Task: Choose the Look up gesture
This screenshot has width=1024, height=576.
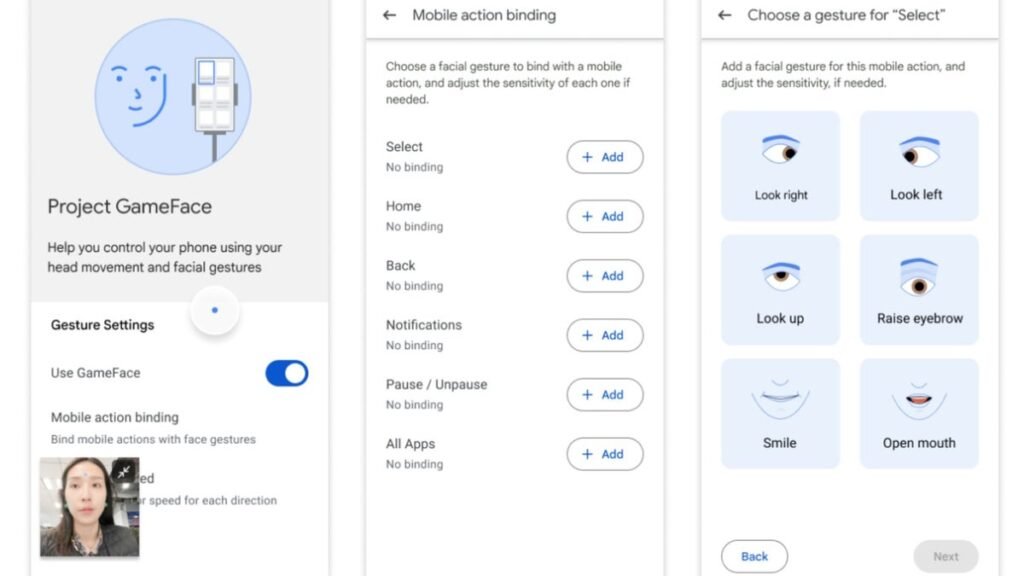Action: click(x=780, y=289)
